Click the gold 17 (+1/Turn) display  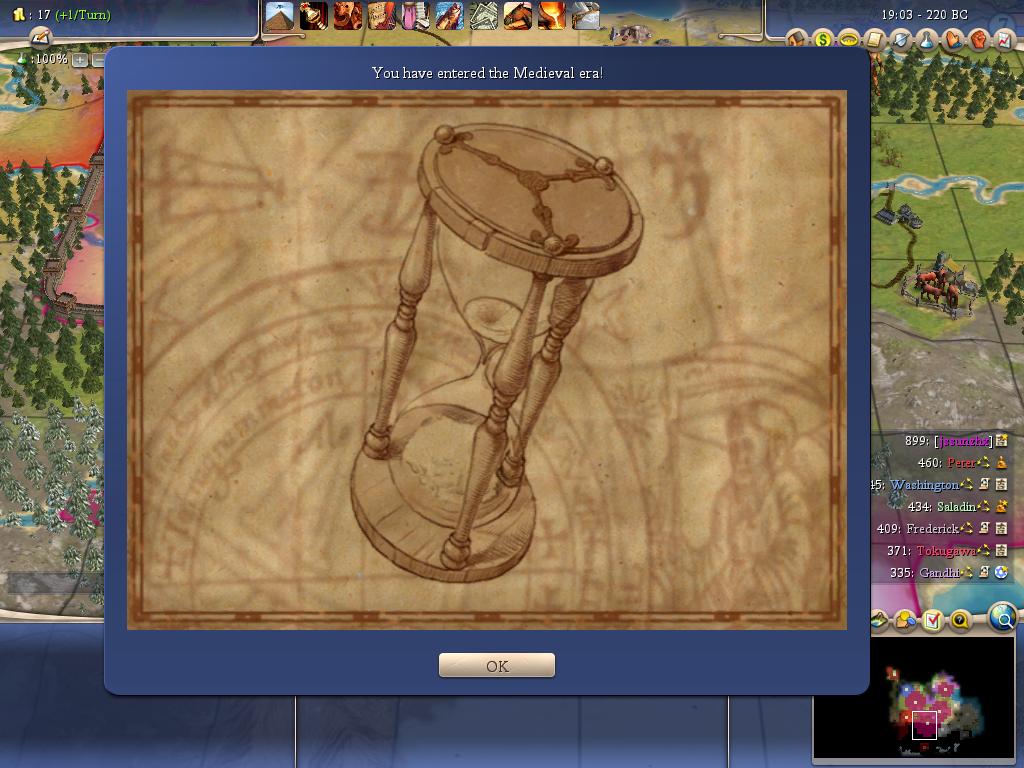coord(63,14)
